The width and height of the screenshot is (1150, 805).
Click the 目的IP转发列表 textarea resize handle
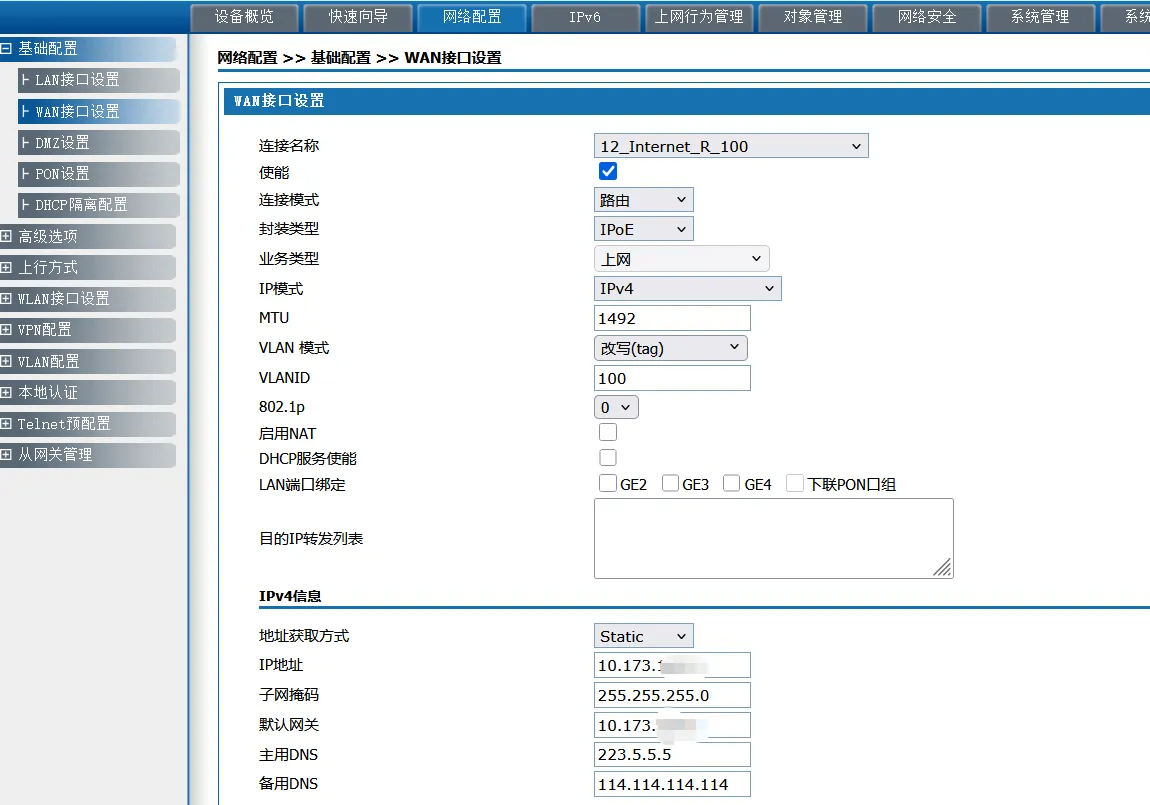(x=943, y=567)
